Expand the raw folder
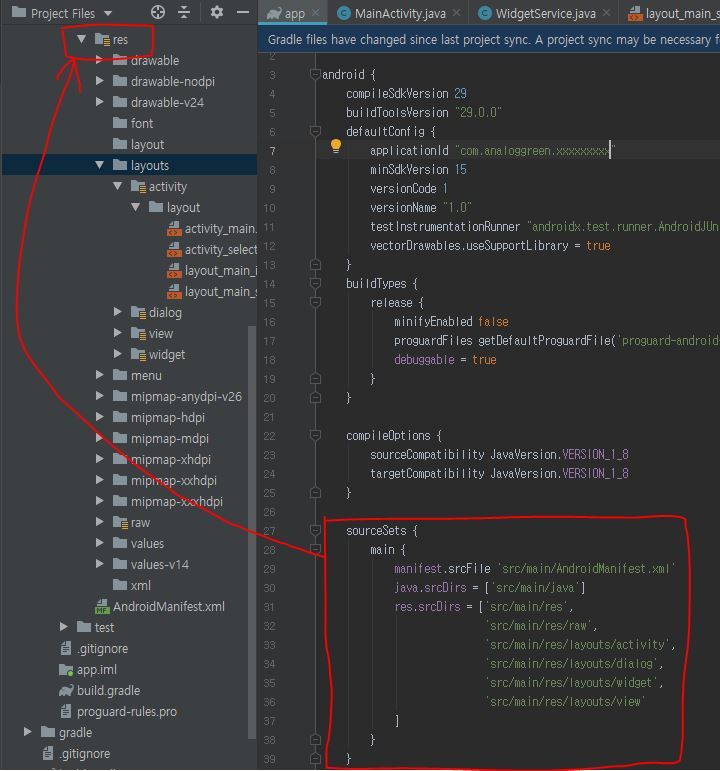The height and width of the screenshot is (771, 720). point(99,522)
